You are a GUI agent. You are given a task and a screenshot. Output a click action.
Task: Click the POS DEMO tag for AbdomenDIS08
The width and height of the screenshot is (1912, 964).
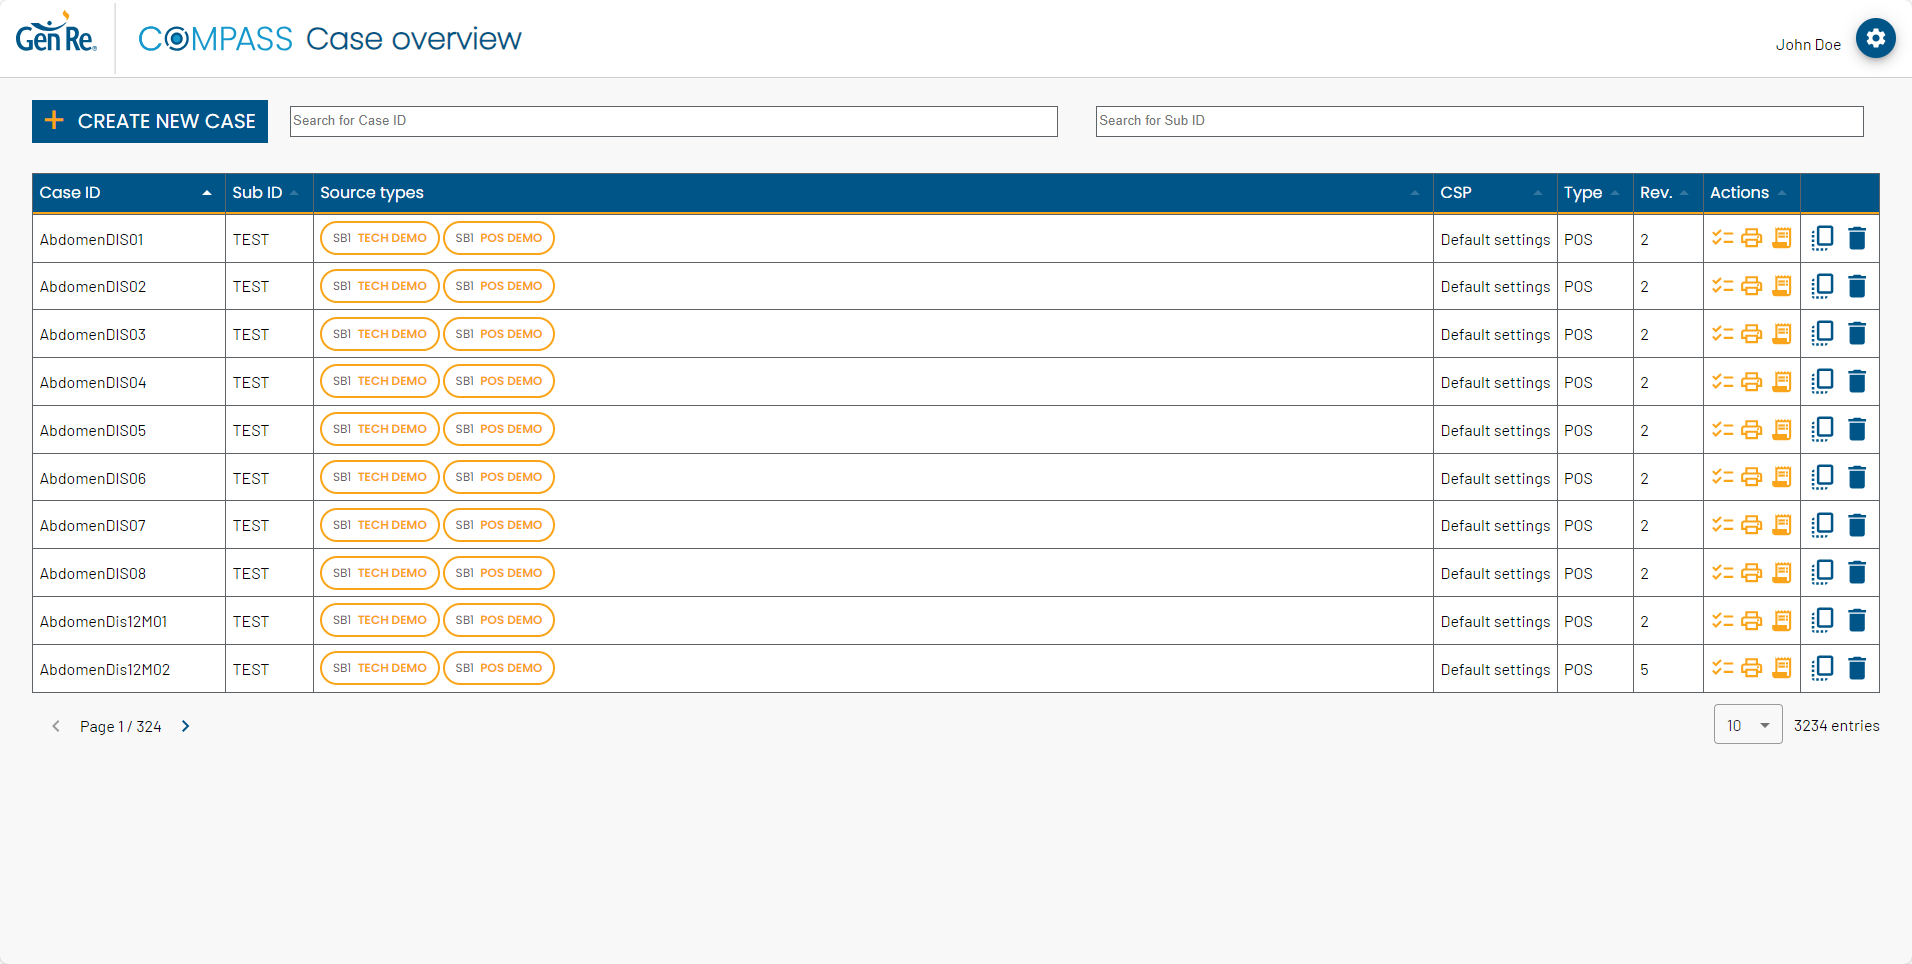tap(499, 572)
